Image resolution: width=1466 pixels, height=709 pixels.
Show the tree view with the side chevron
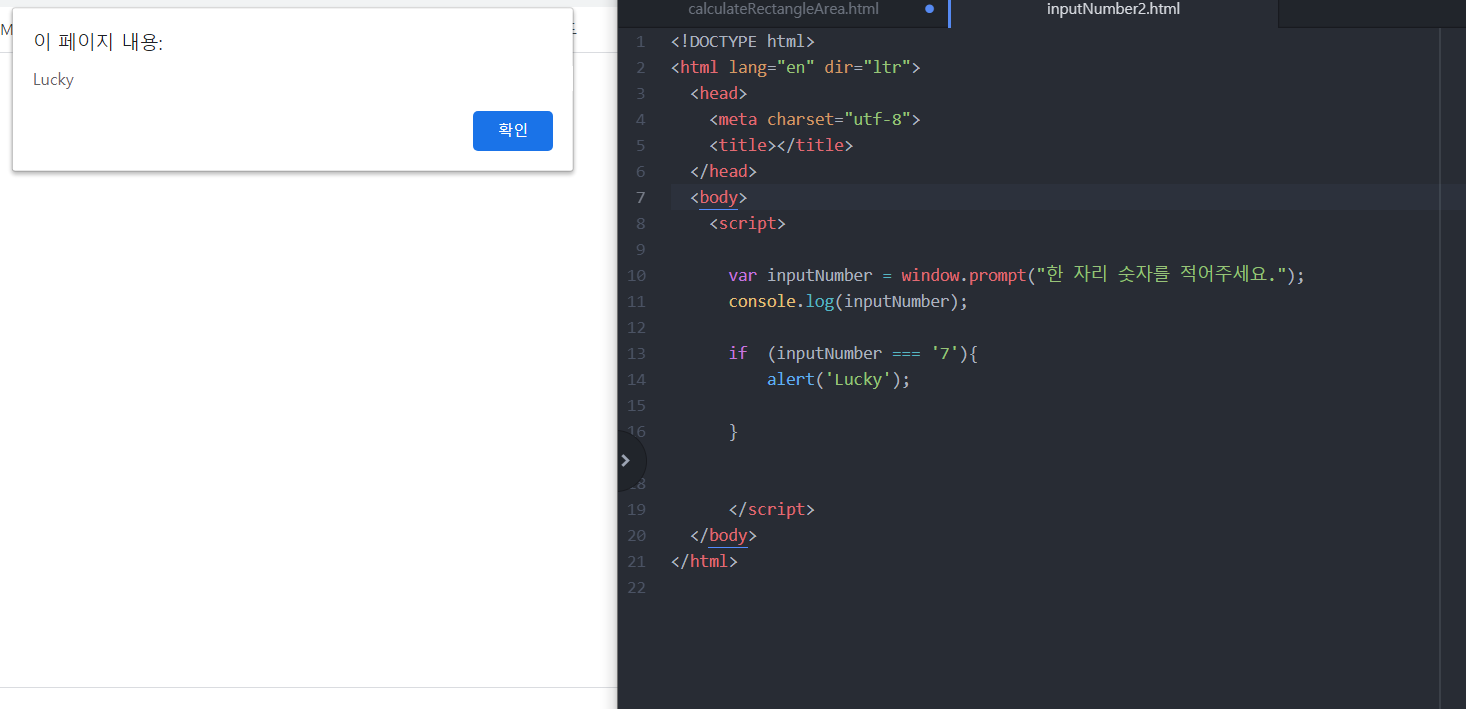(x=628, y=461)
